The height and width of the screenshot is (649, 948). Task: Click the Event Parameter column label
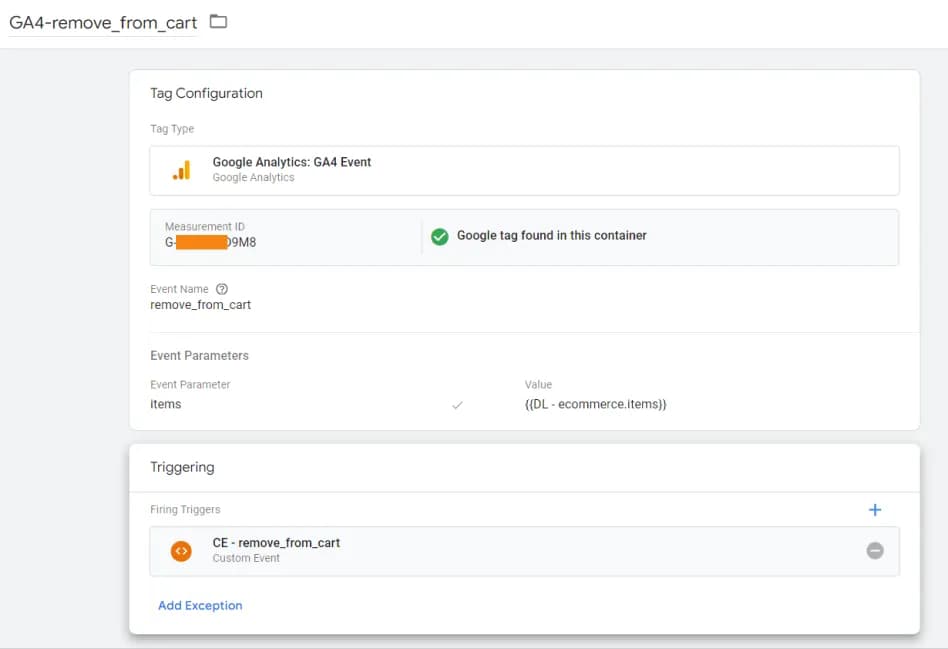(190, 385)
